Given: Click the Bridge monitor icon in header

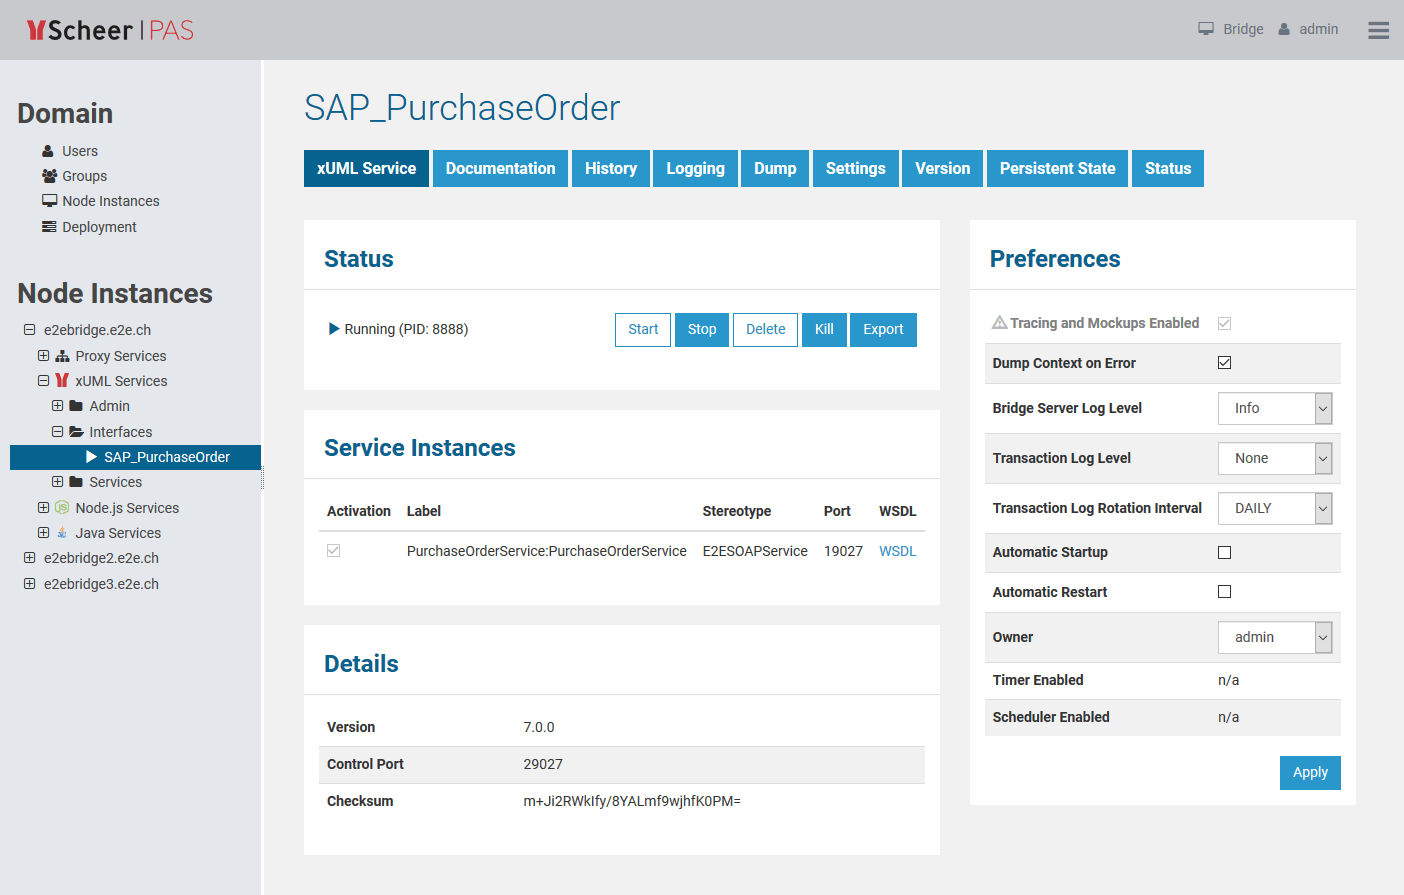Looking at the screenshot, I should tap(1206, 29).
